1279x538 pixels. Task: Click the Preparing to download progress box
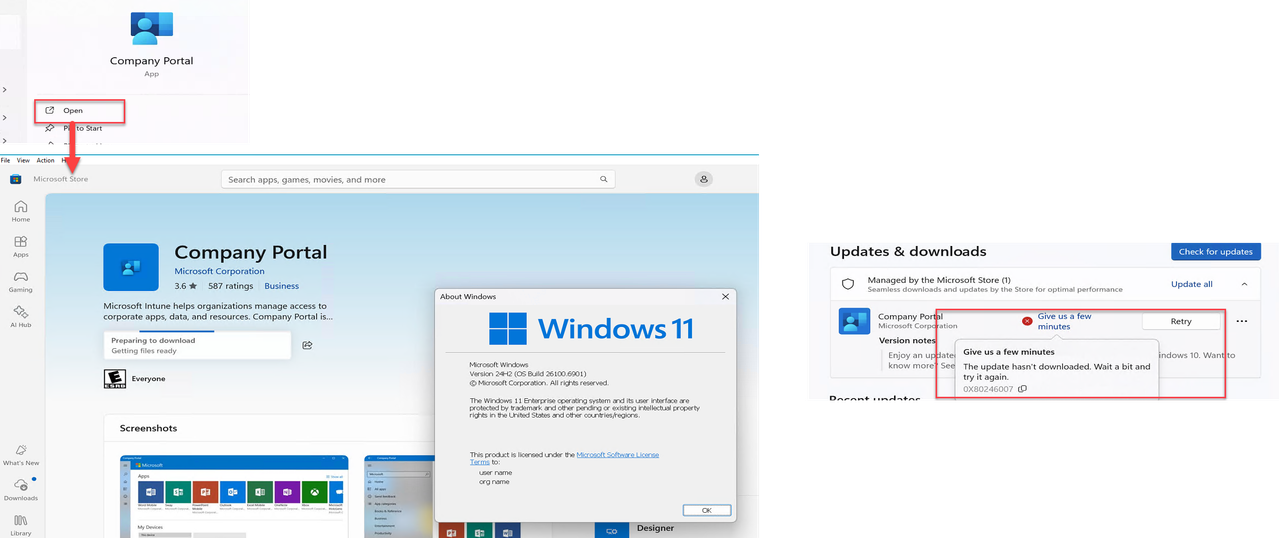tap(197, 346)
